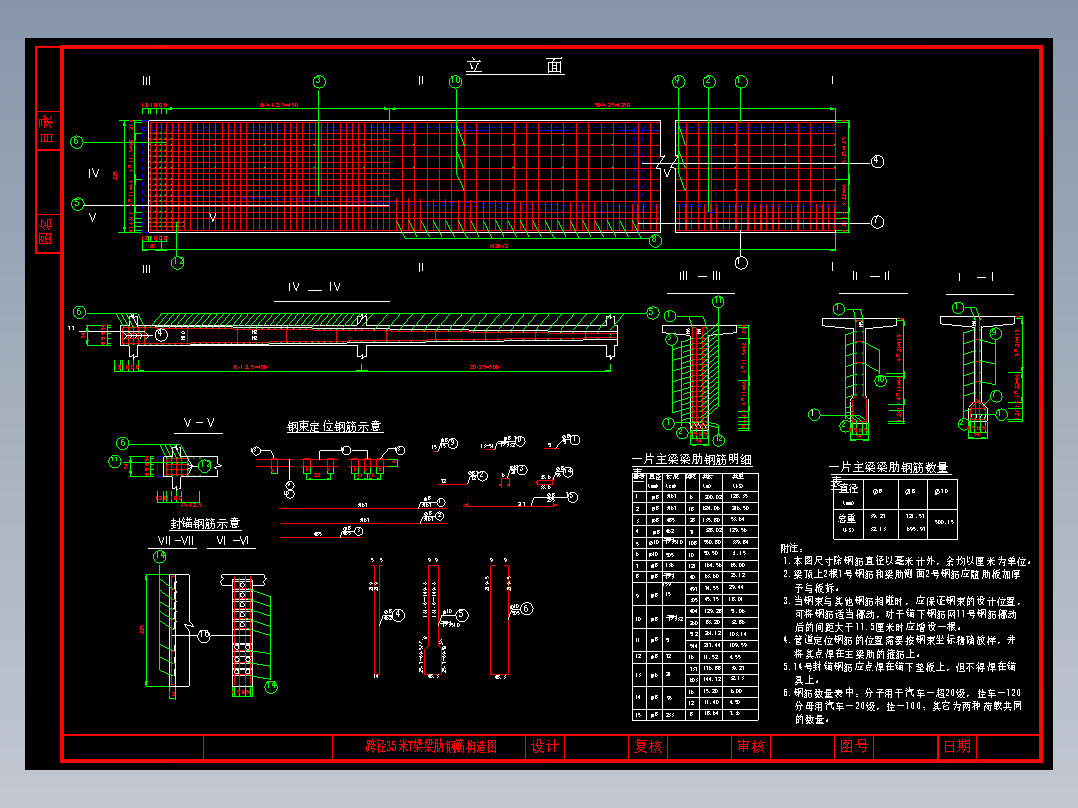1078x808 pixels.
Task: Click the 总重 row label in quantity table
Action: pos(847,518)
